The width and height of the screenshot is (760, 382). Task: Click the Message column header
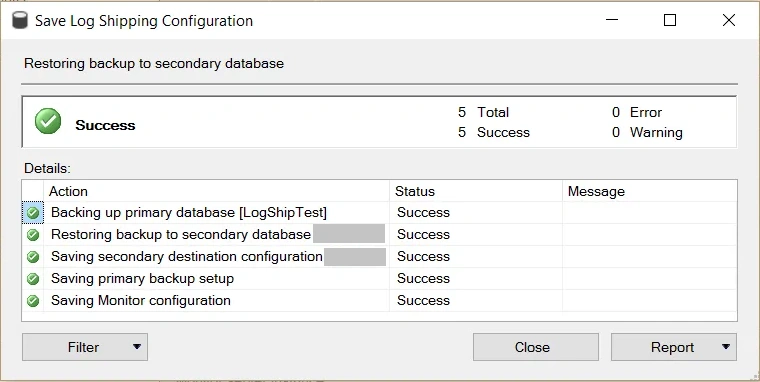tap(650, 191)
